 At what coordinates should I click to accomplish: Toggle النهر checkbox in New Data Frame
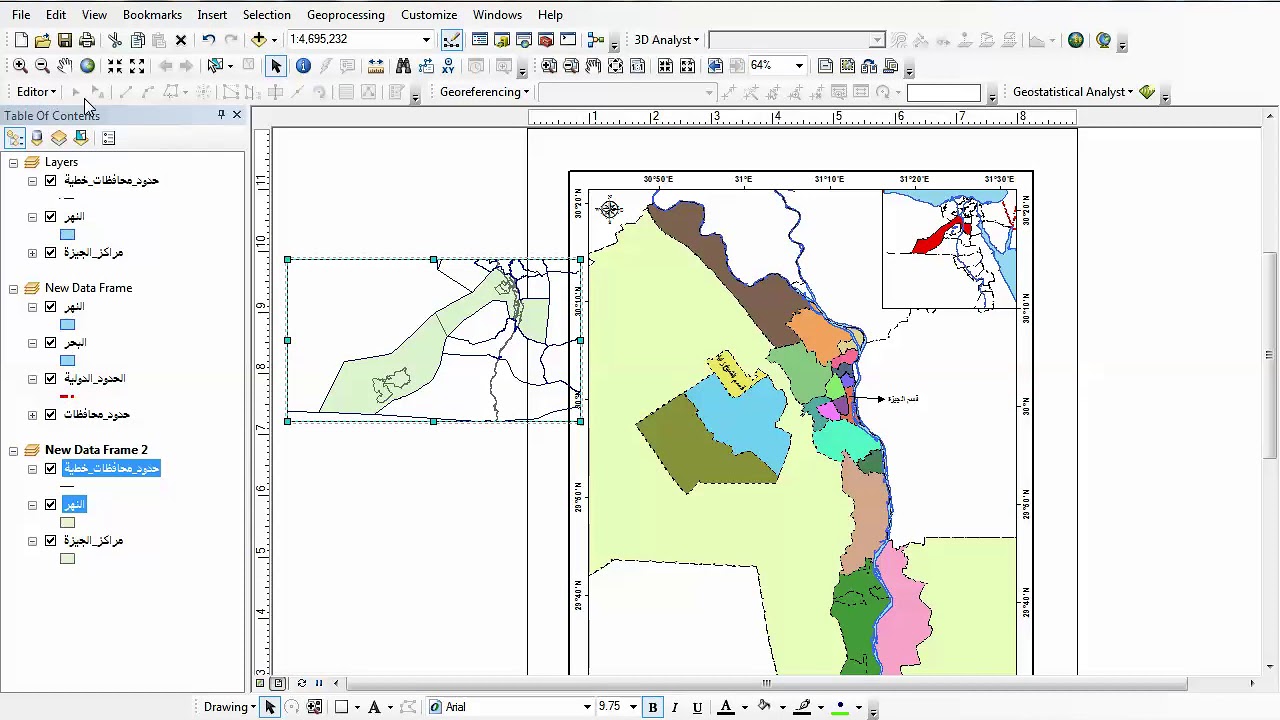tap(51, 307)
